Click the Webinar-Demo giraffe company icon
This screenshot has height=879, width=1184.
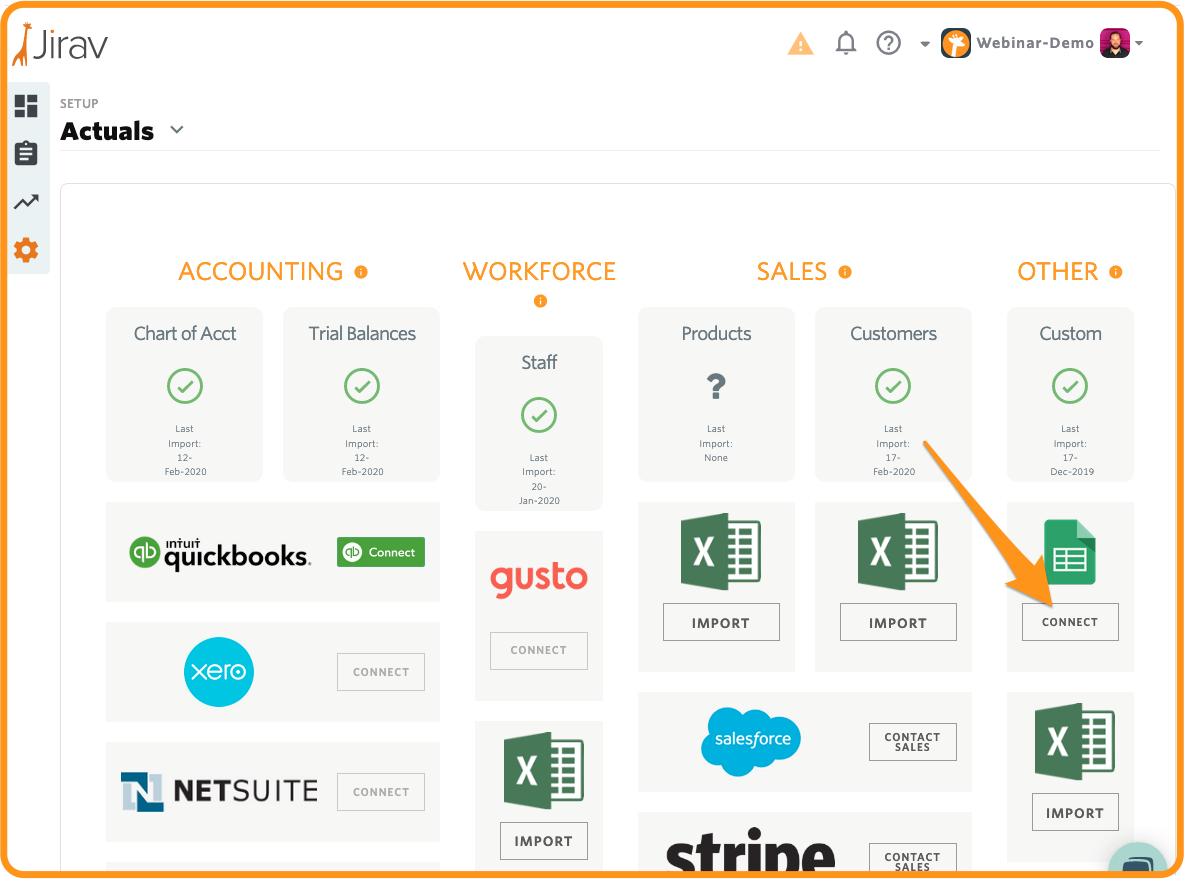click(956, 43)
